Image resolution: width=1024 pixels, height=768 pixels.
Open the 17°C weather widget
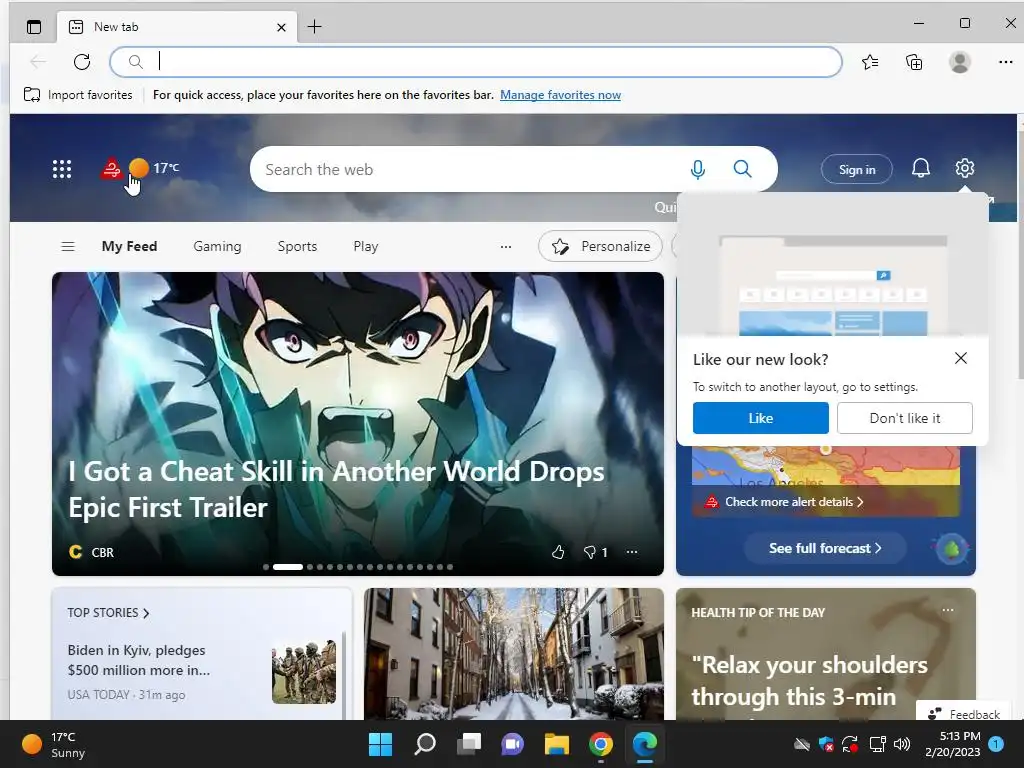pyautogui.click(x=154, y=168)
